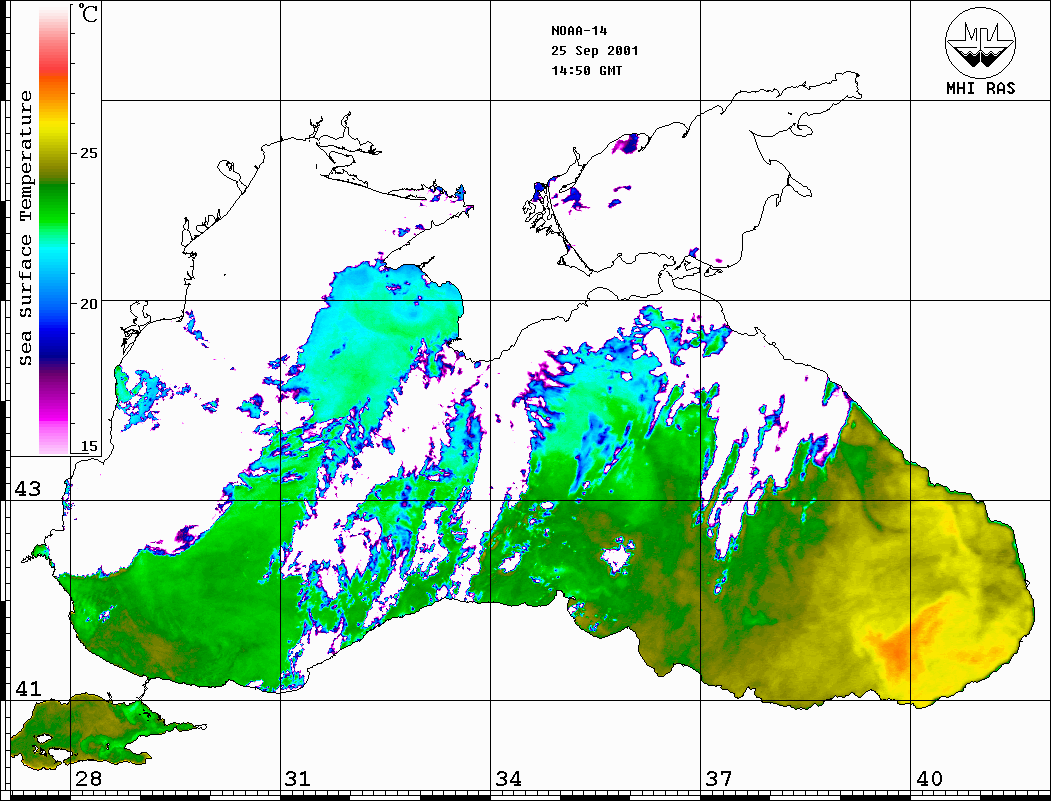Click the purple patch in Sea of Azov
The width and height of the screenshot is (1051, 801).
[x=628, y=143]
